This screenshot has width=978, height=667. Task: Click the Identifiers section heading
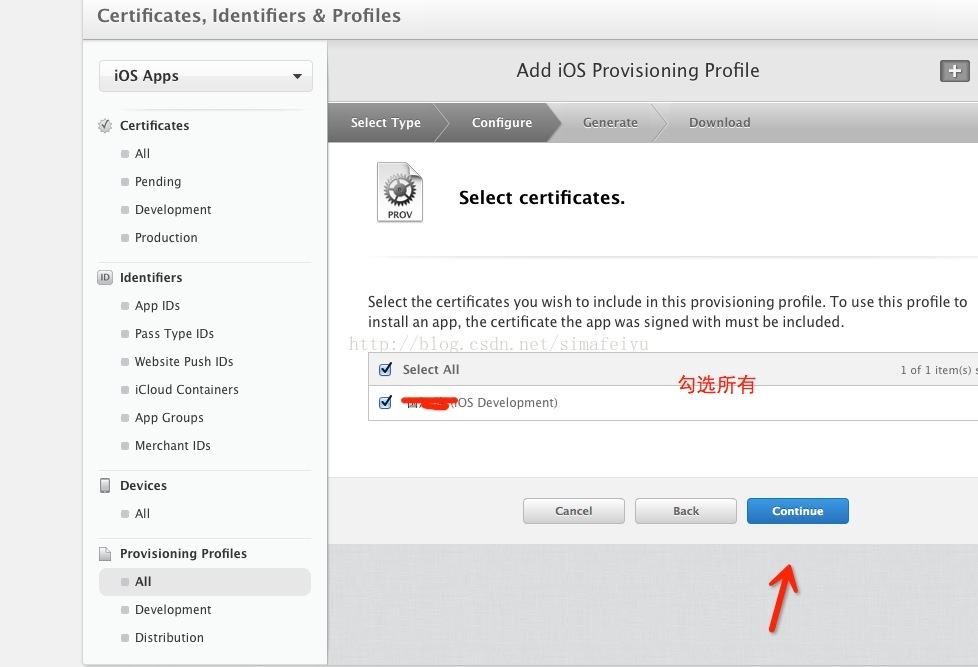pos(151,278)
